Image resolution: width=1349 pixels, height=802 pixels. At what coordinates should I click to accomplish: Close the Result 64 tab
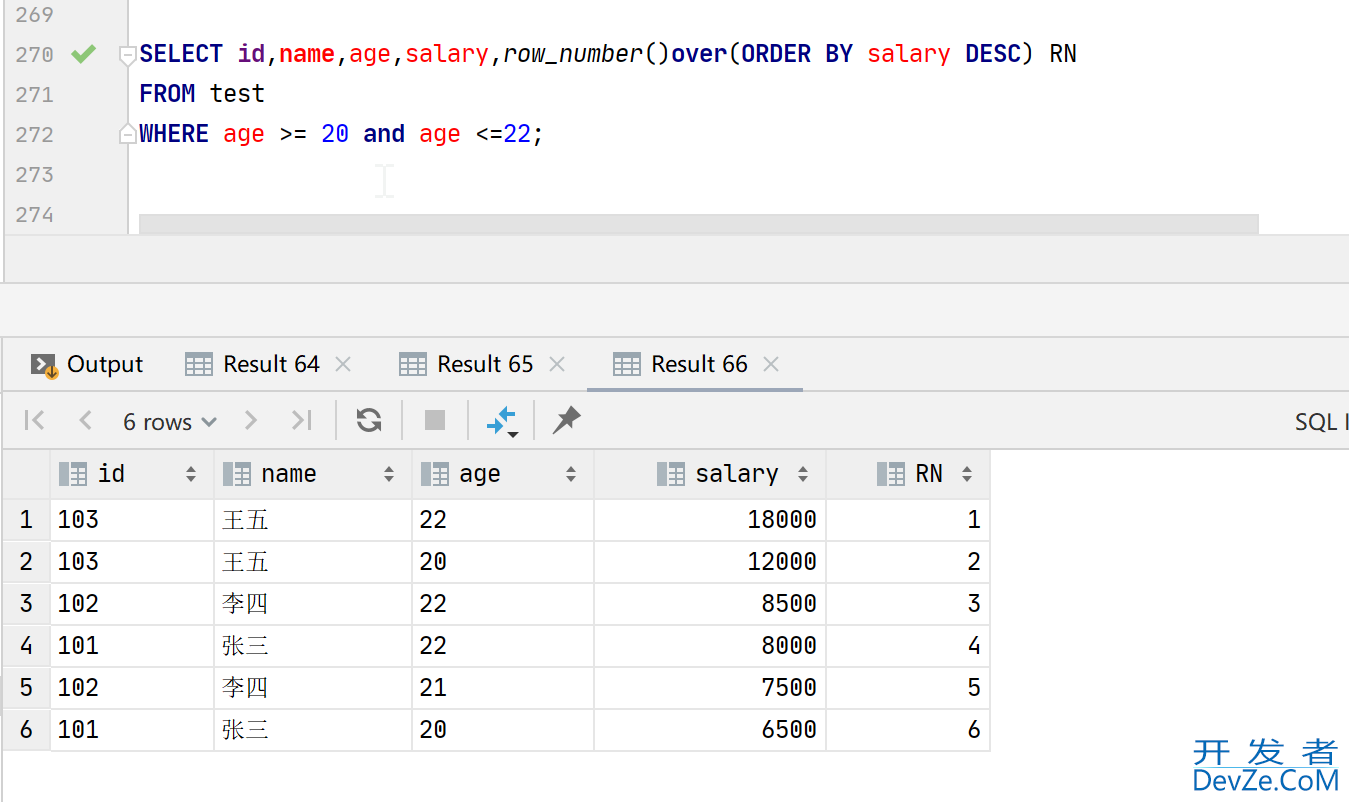[343, 365]
